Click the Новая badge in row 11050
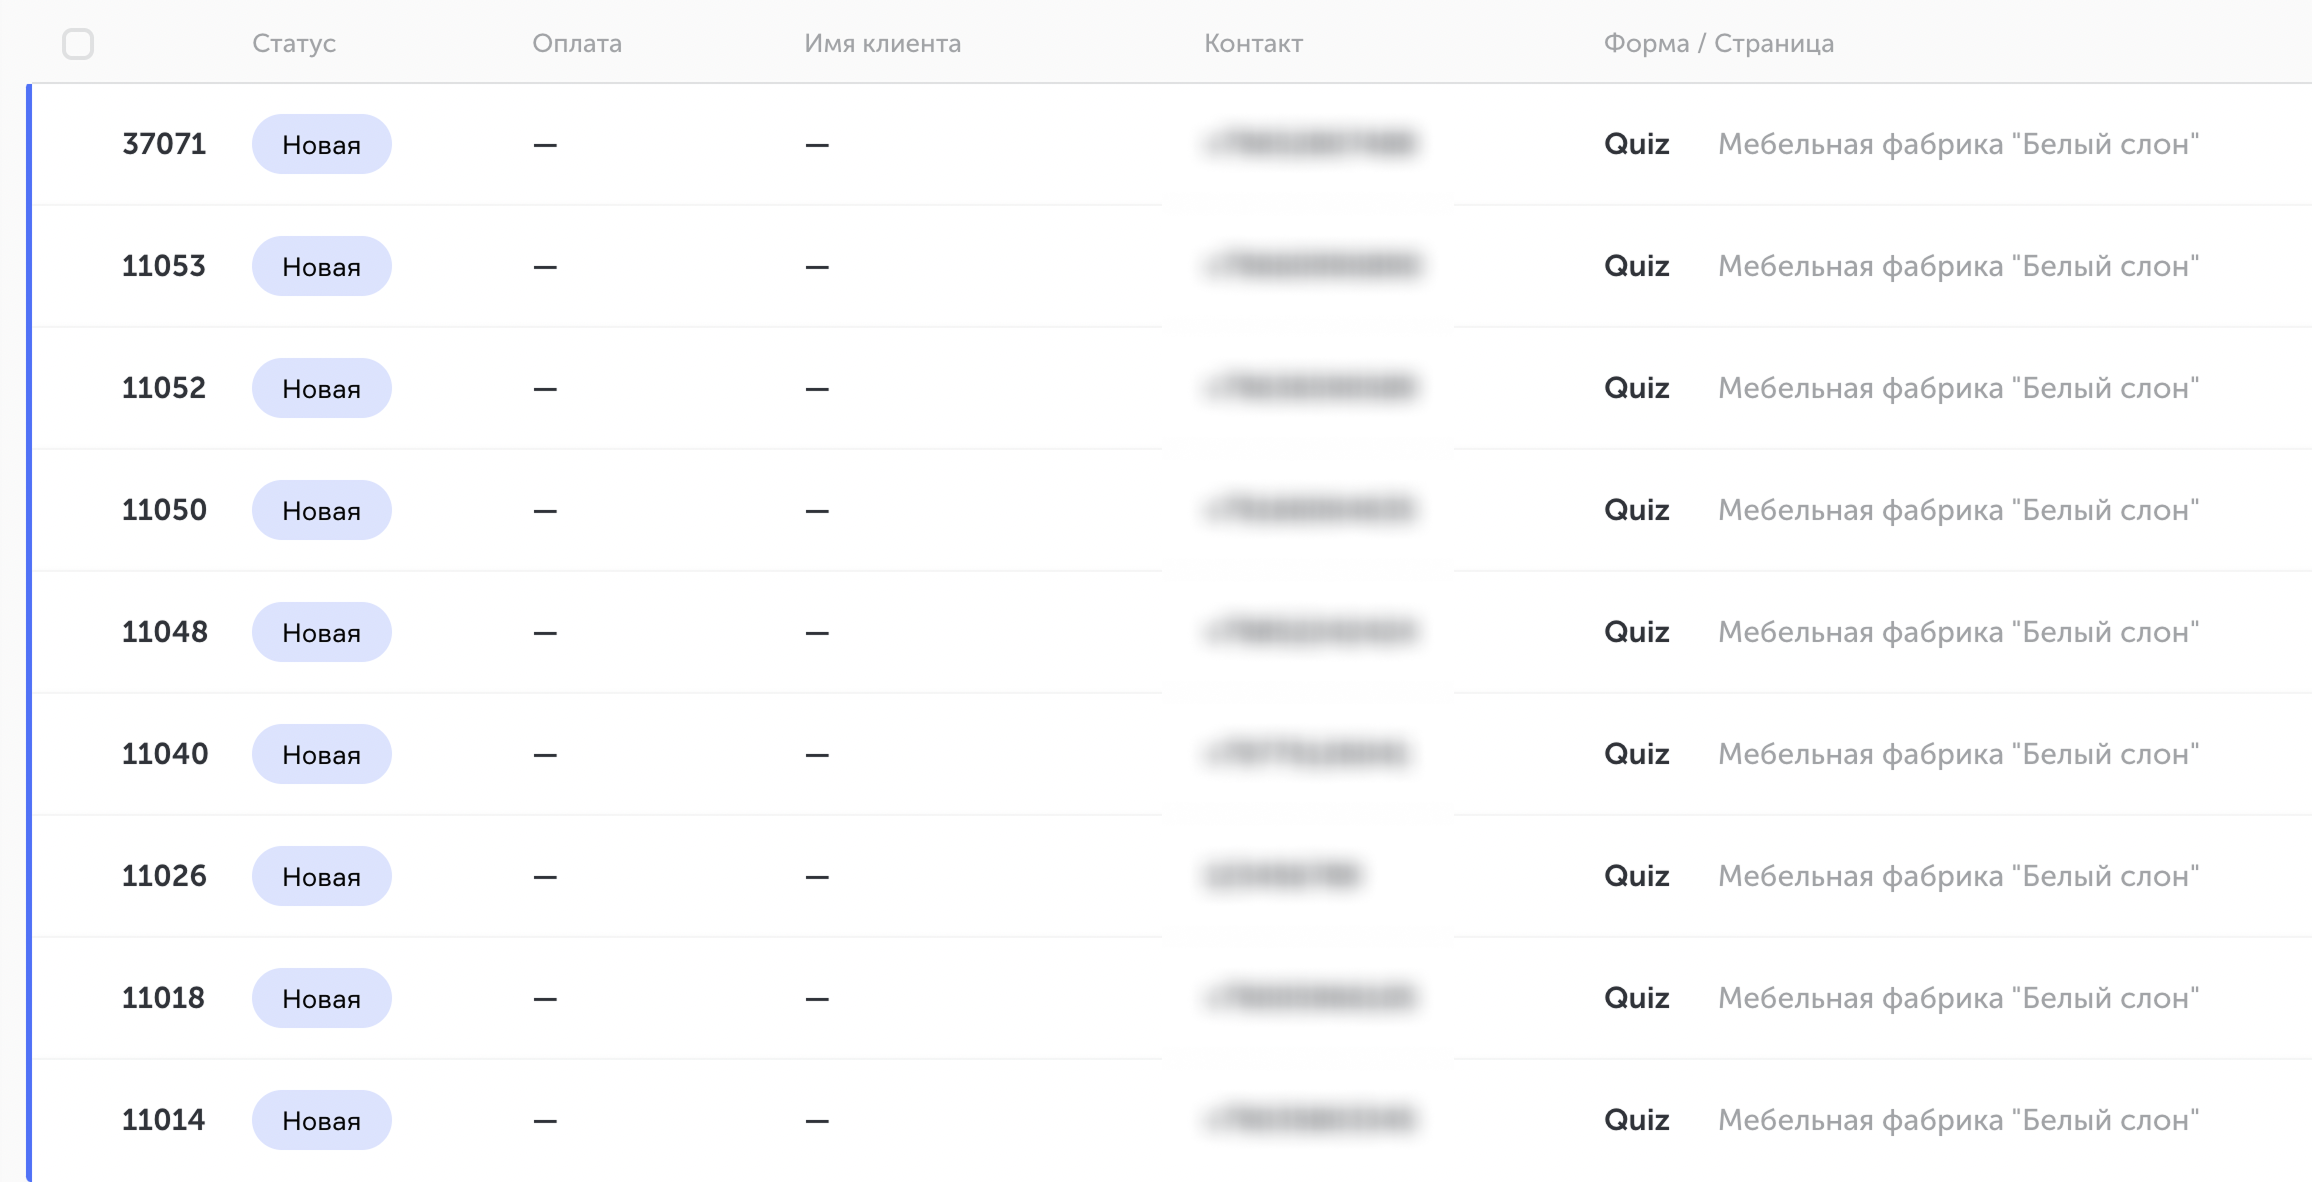Viewport: 2312px width, 1182px height. click(321, 510)
